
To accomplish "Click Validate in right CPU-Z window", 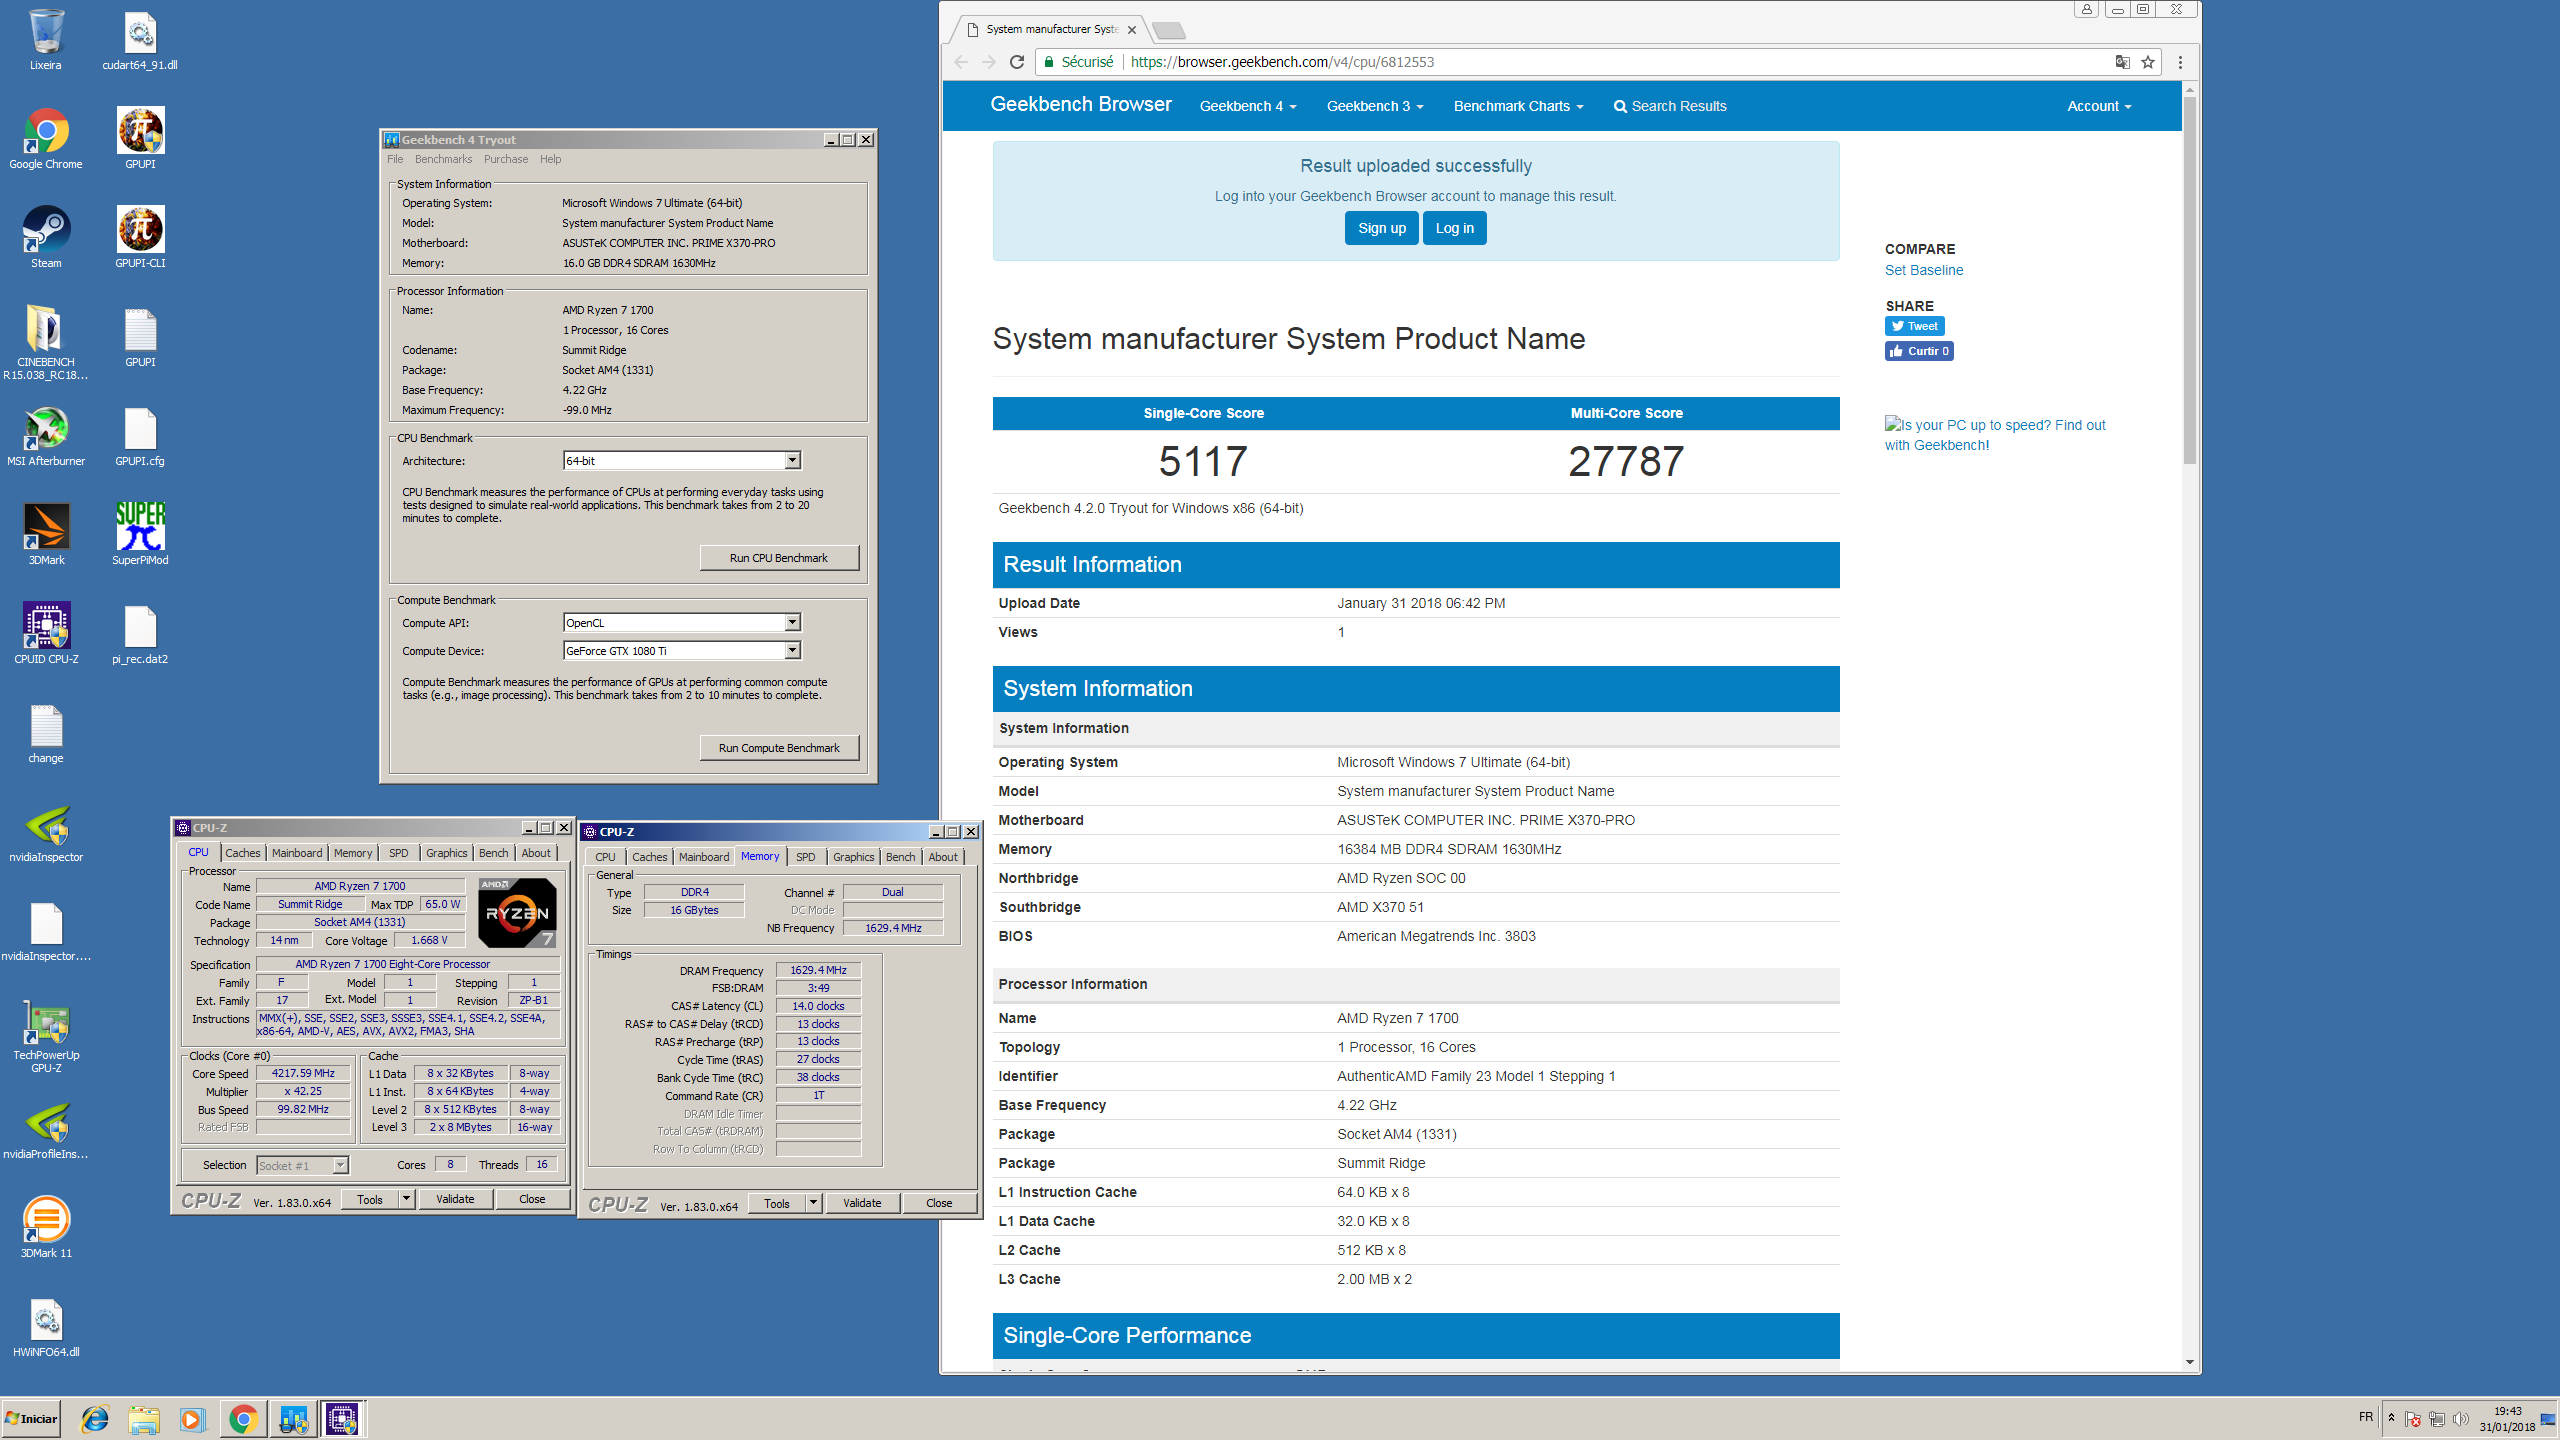I will point(862,1203).
